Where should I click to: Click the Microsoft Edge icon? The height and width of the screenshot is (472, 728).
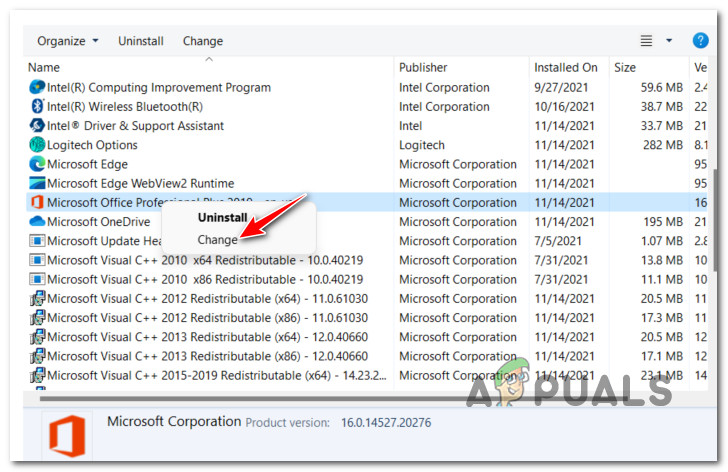coord(37,164)
